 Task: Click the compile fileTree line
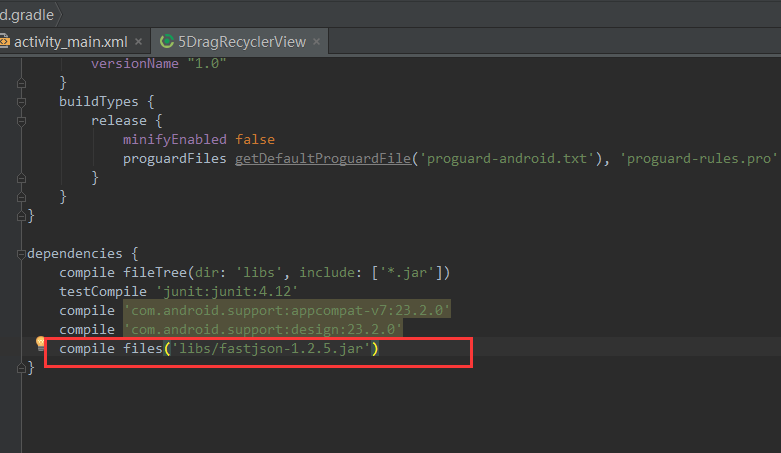(x=255, y=273)
